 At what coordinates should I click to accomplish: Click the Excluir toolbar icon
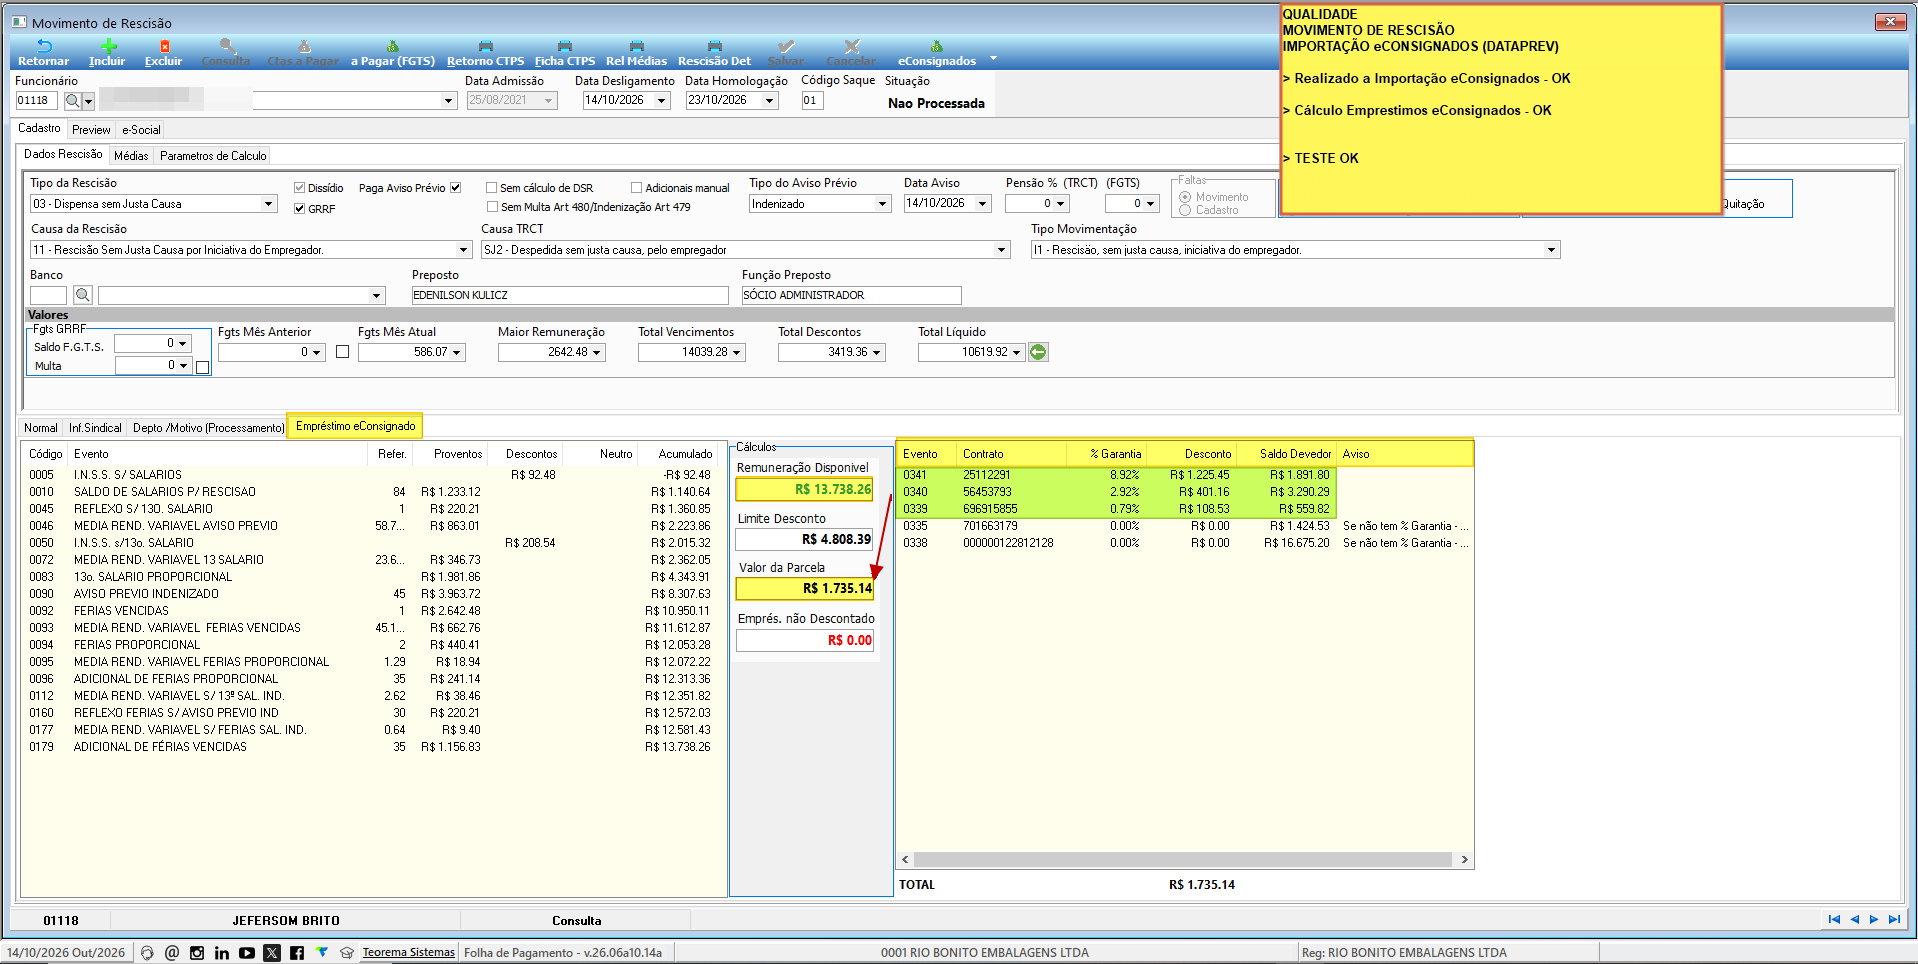point(165,46)
